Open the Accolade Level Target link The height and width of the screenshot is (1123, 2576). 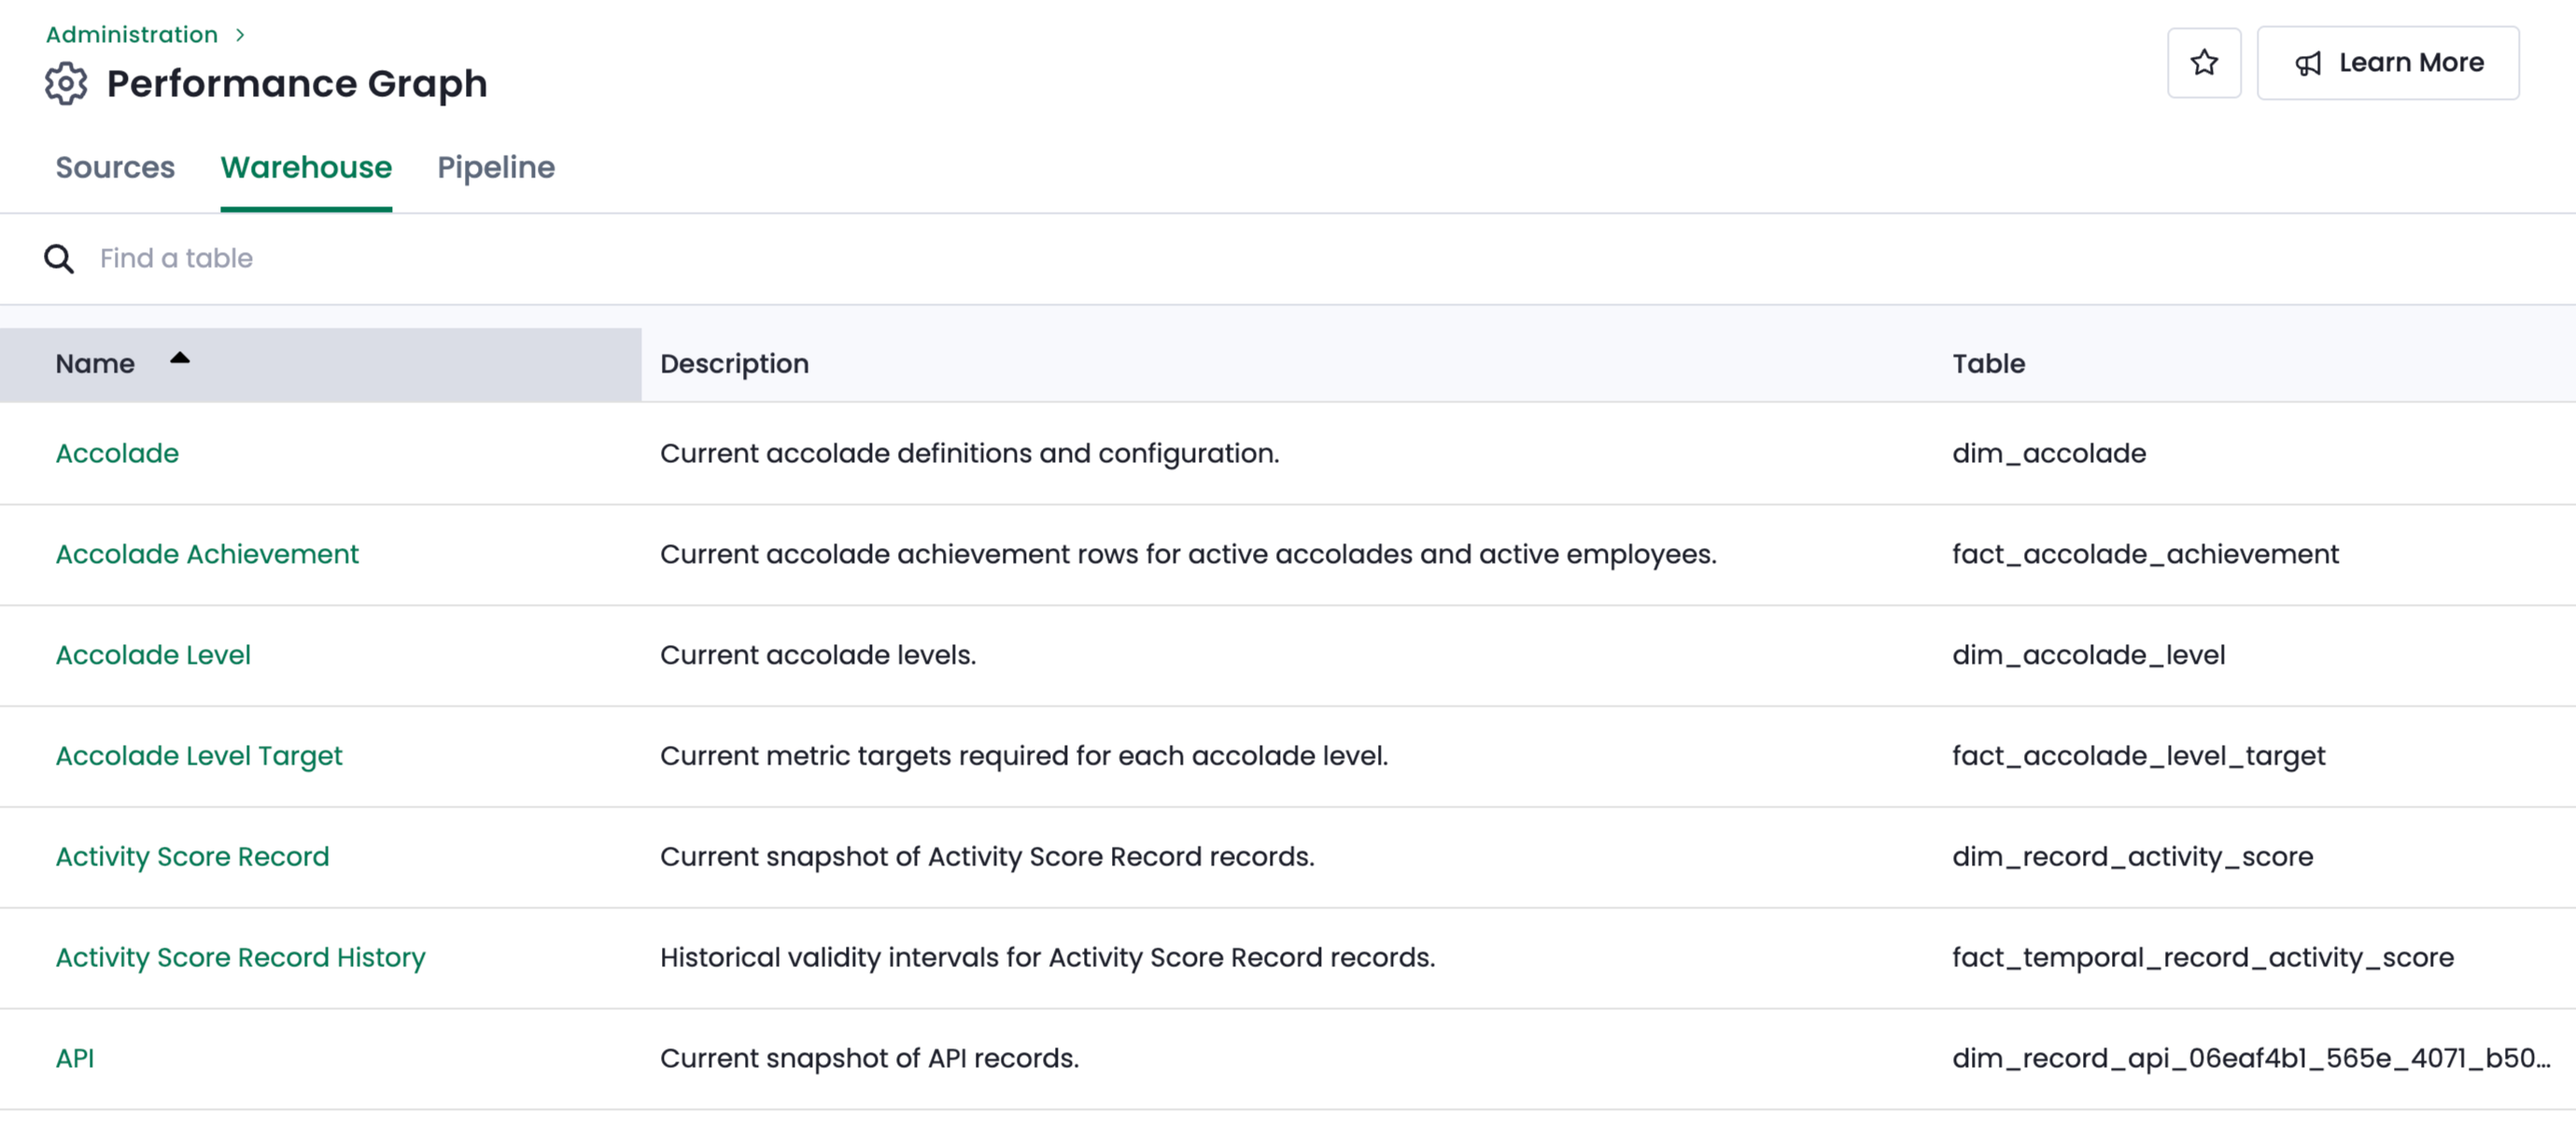coord(199,757)
